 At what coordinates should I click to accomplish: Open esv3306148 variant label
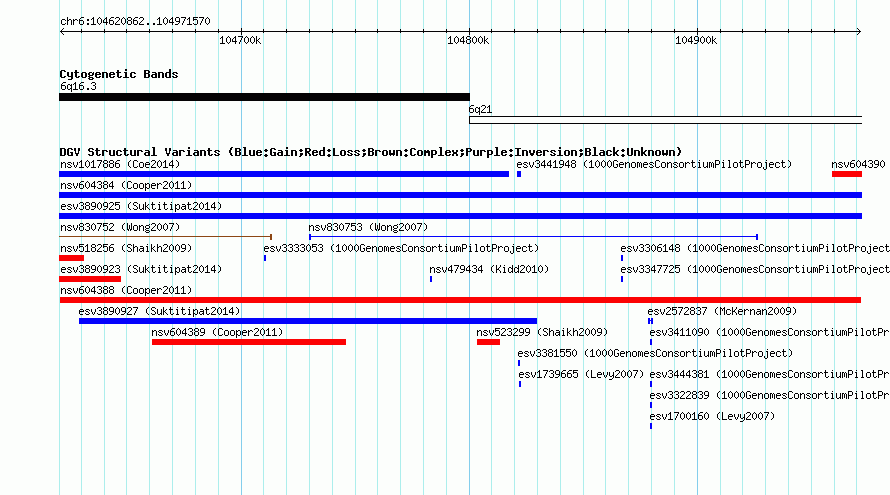pos(754,248)
